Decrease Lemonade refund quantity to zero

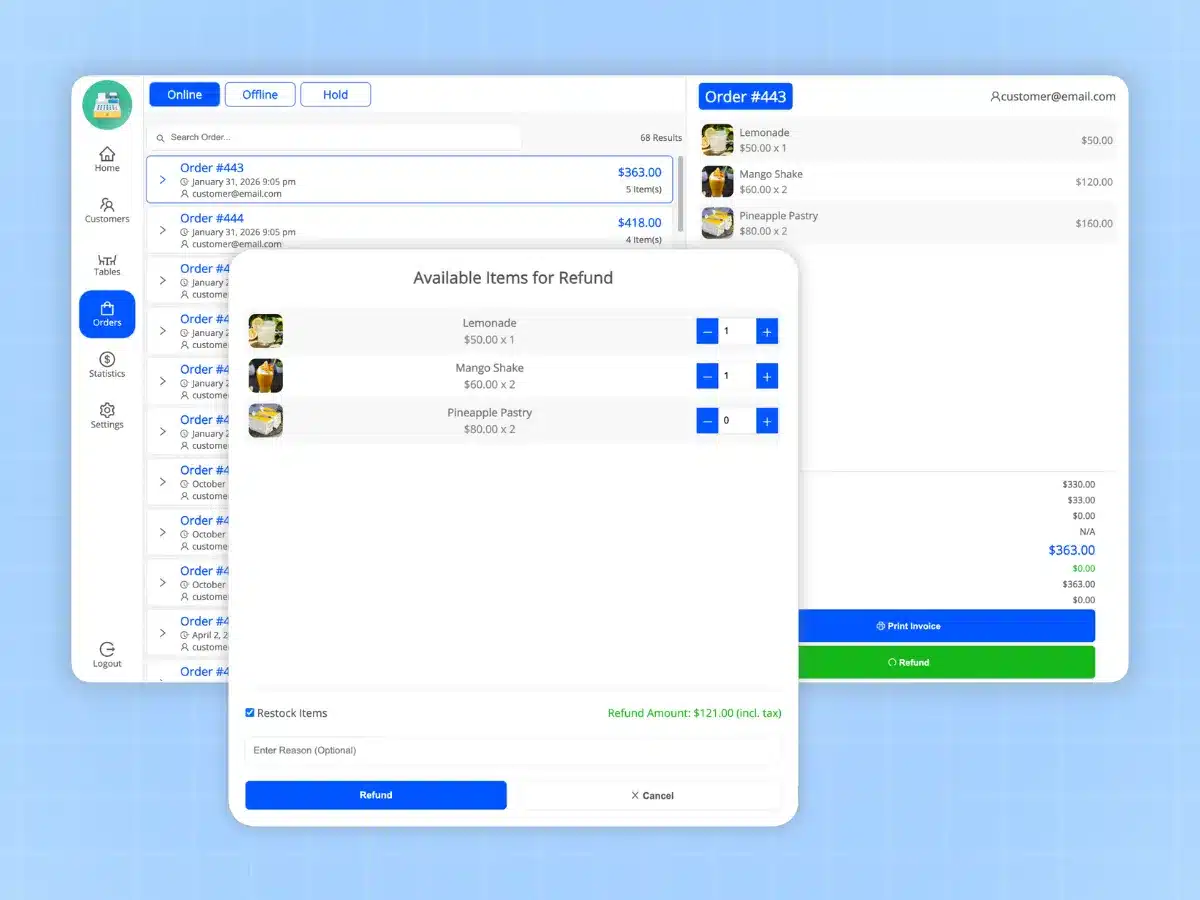pyautogui.click(x=707, y=330)
